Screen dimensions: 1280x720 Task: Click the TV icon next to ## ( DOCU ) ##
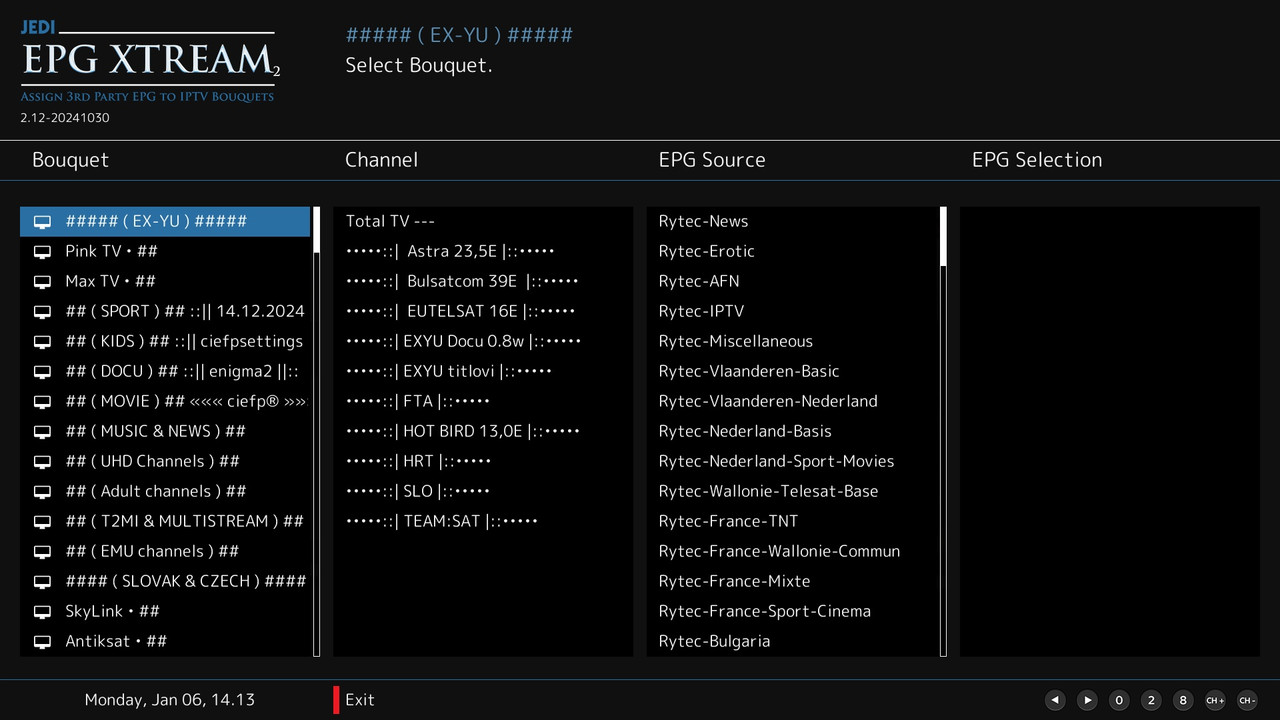tap(42, 372)
